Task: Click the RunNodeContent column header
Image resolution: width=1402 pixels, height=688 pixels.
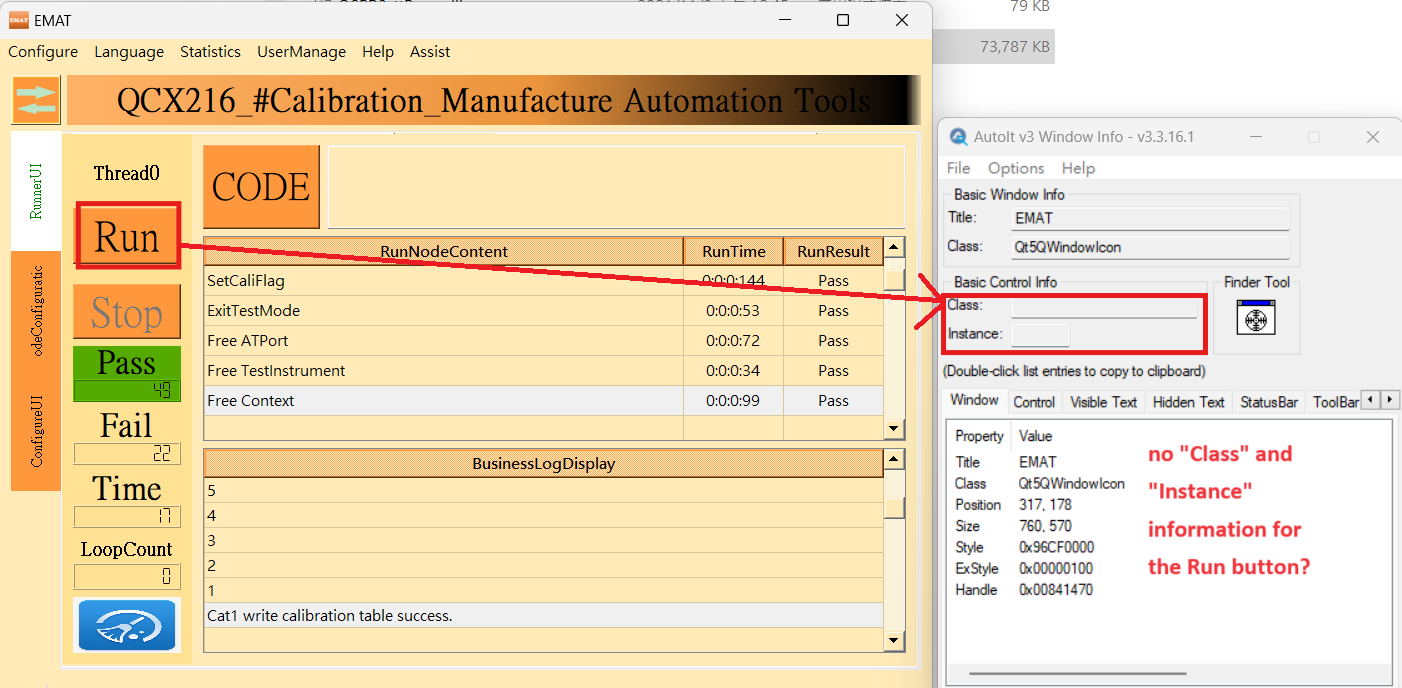Action: [444, 252]
